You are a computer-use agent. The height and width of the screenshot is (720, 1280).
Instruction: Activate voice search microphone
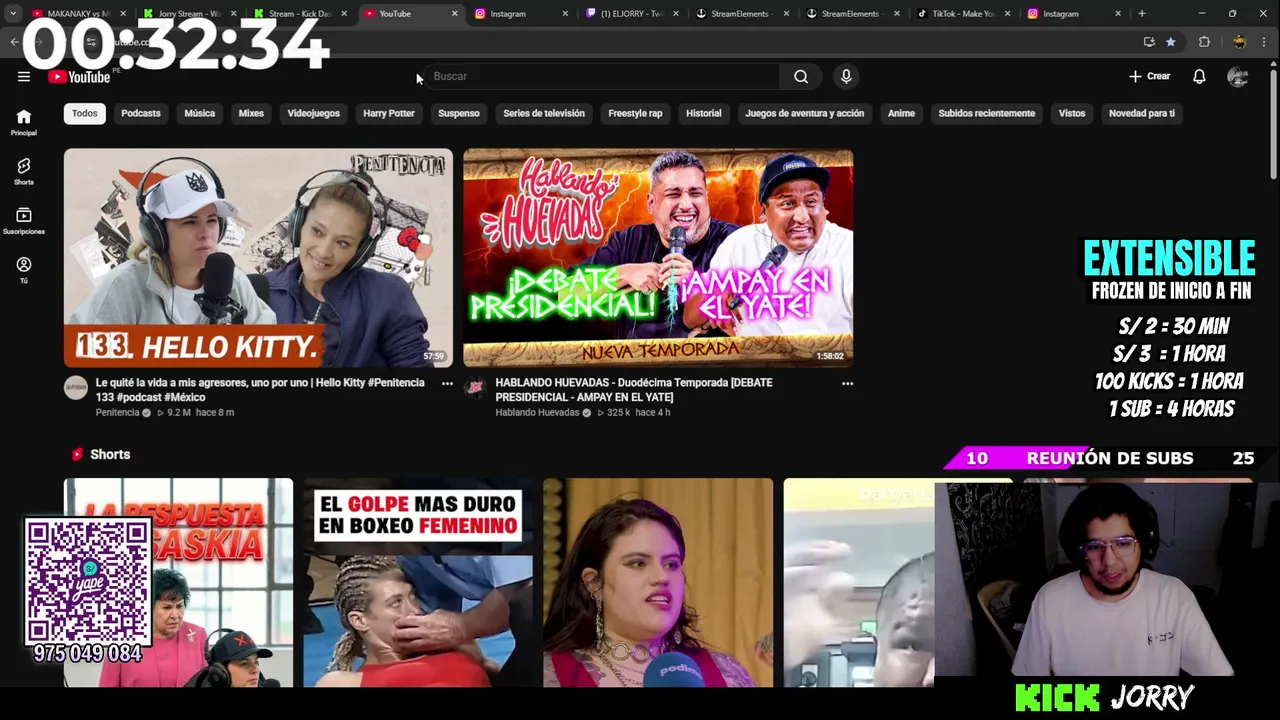tap(846, 76)
